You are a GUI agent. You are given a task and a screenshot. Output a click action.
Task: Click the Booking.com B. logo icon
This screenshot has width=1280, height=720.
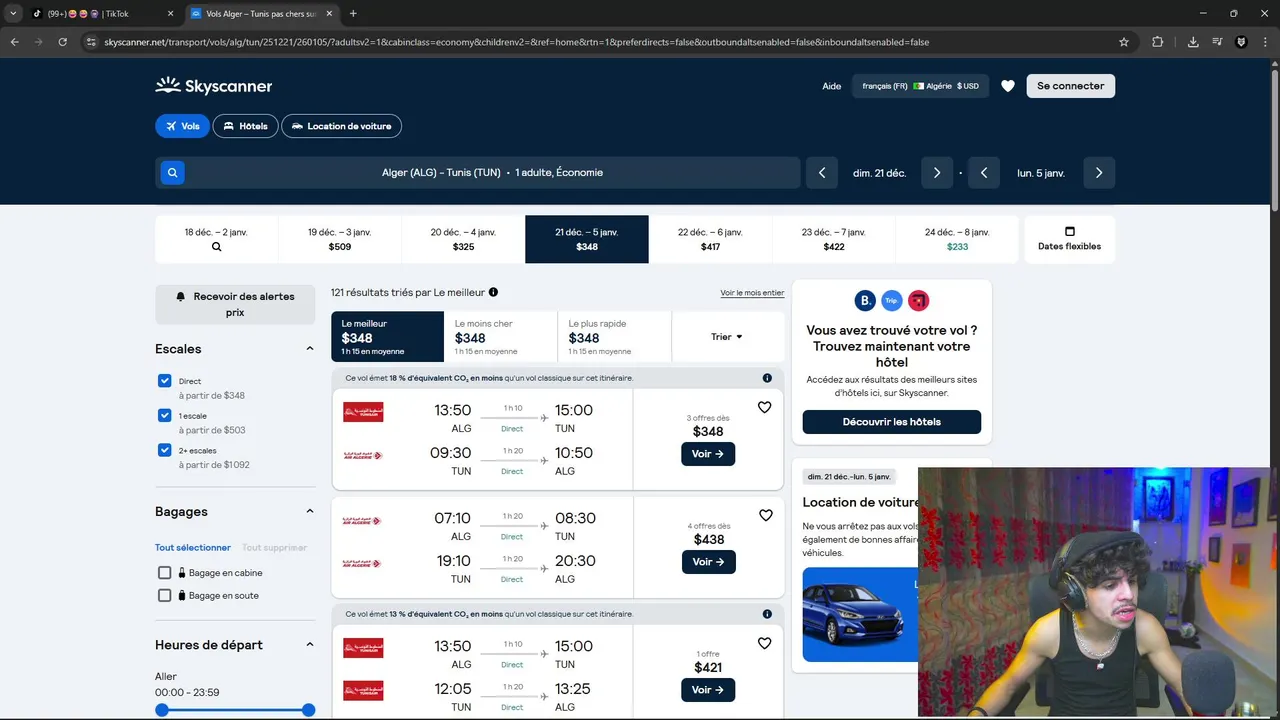point(865,300)
